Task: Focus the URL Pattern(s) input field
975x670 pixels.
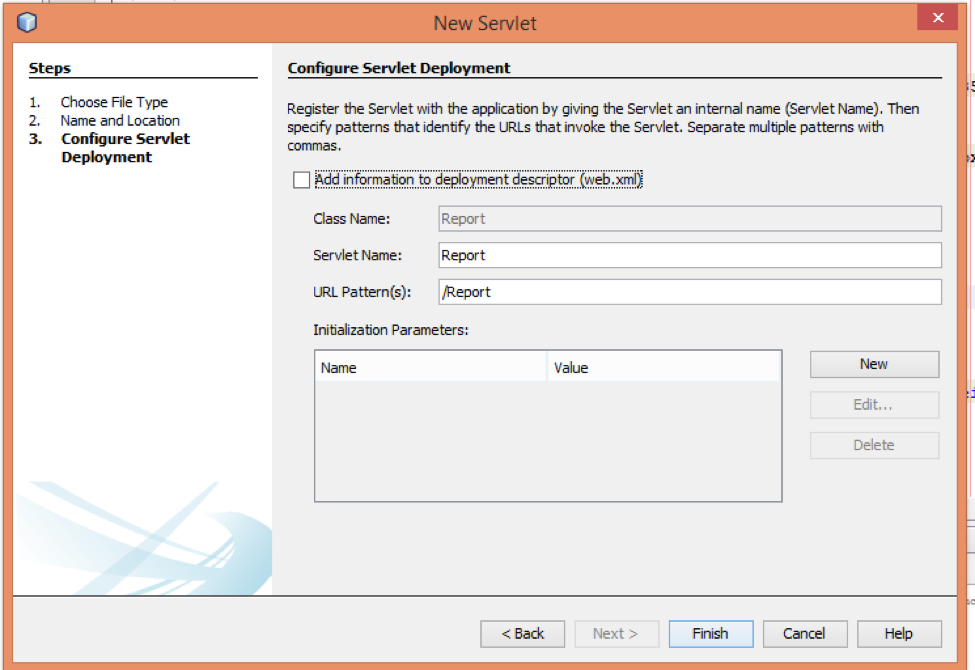Action: tap(690, 292)
